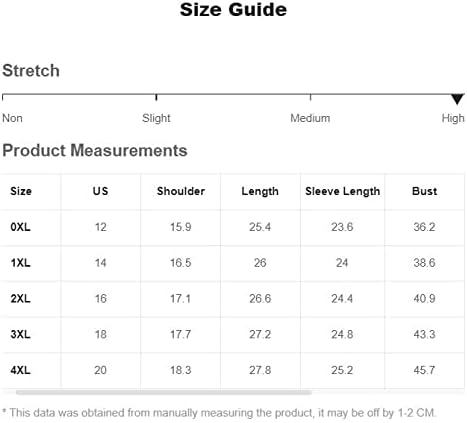Click the 0XL size row label
Screen dimensions: 467x423
pyautogui.click(x=20, y=227)
